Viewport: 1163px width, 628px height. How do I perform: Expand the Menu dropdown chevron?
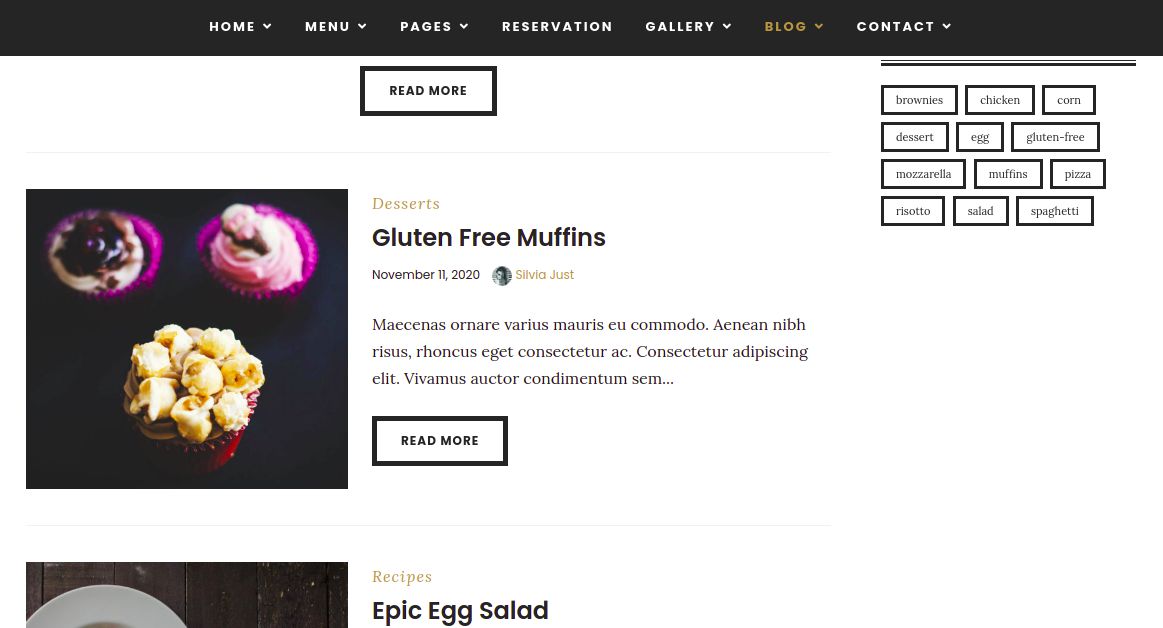point(362,27)
